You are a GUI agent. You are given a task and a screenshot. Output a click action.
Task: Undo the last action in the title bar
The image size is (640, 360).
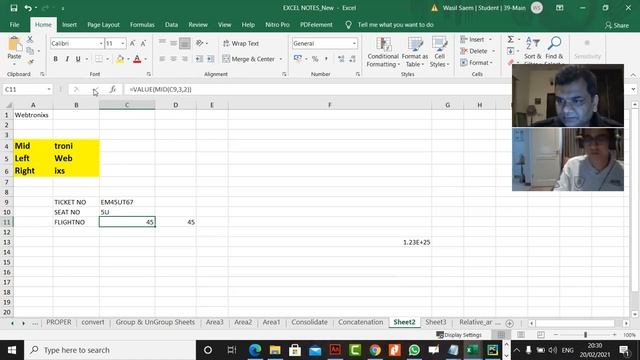pos(28,8)
